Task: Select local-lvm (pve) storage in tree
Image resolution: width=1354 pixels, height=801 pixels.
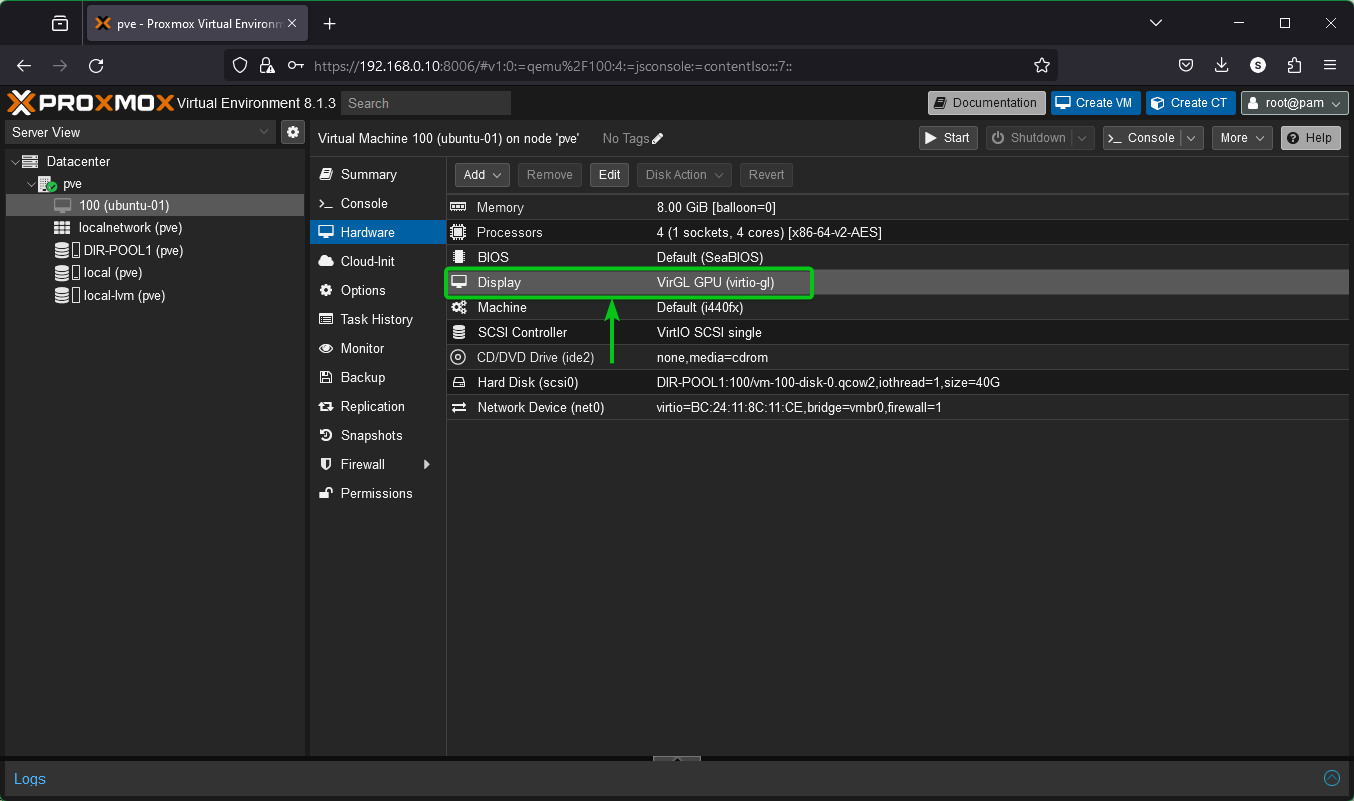Action: click(155, 296)
